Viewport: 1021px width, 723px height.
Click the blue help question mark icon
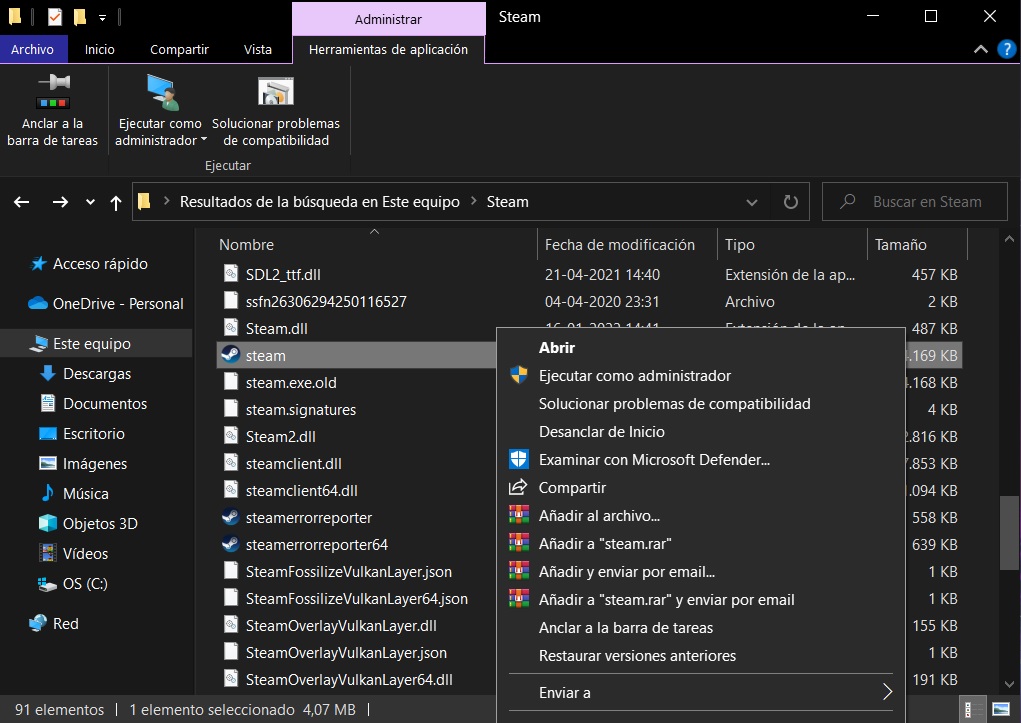(x=1005, y=49)
